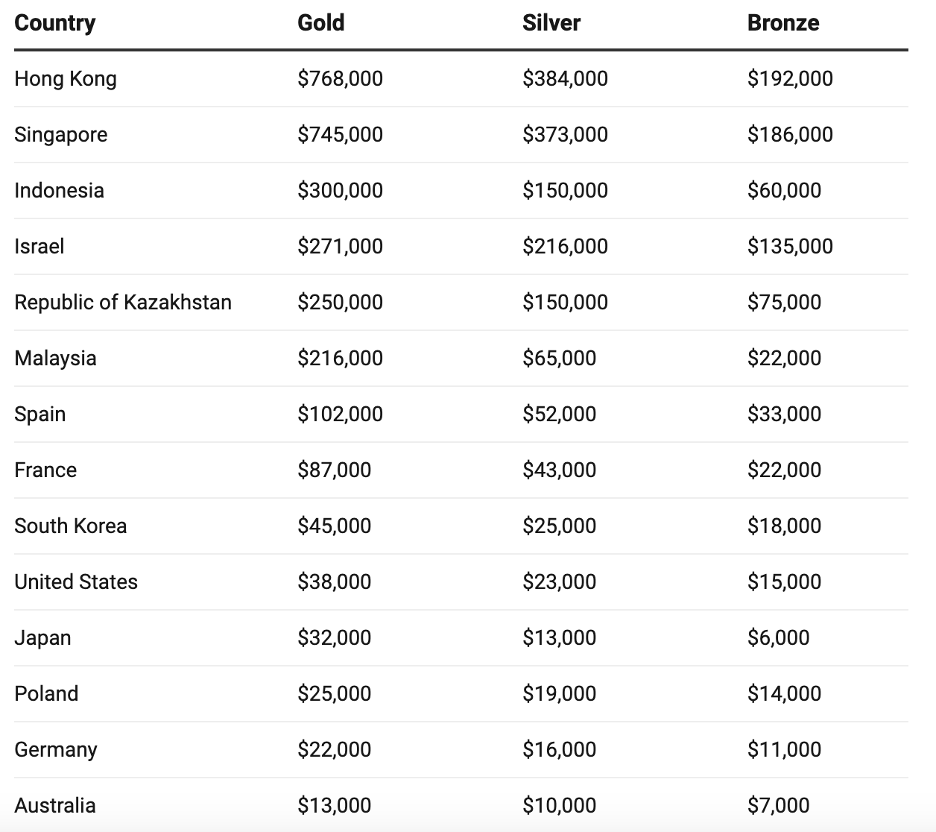Viewport: 936px width, 832px height.
Task: Select Hong Kong's gold value $768,000
Action: [x=340, y=79]
